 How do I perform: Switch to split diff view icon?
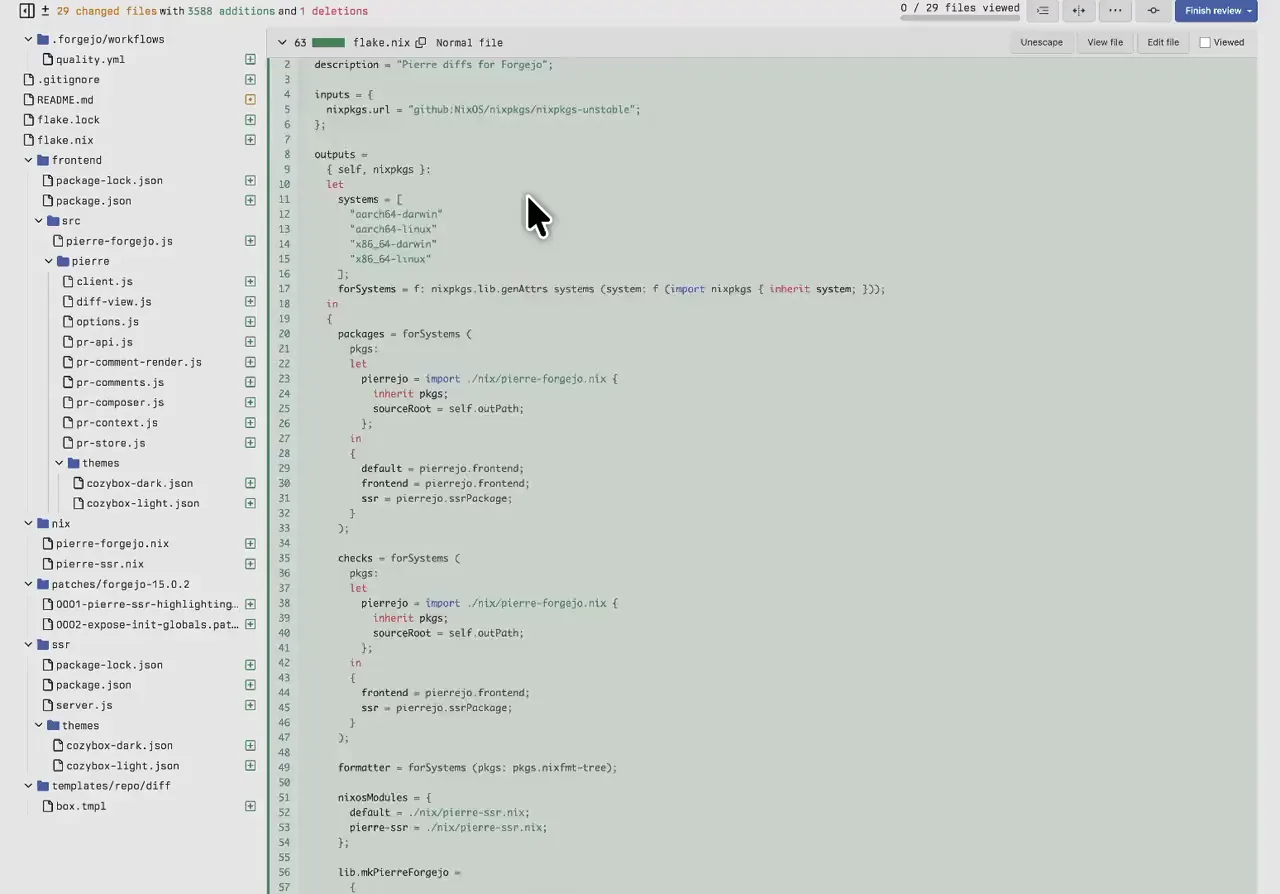(1079, 11)
